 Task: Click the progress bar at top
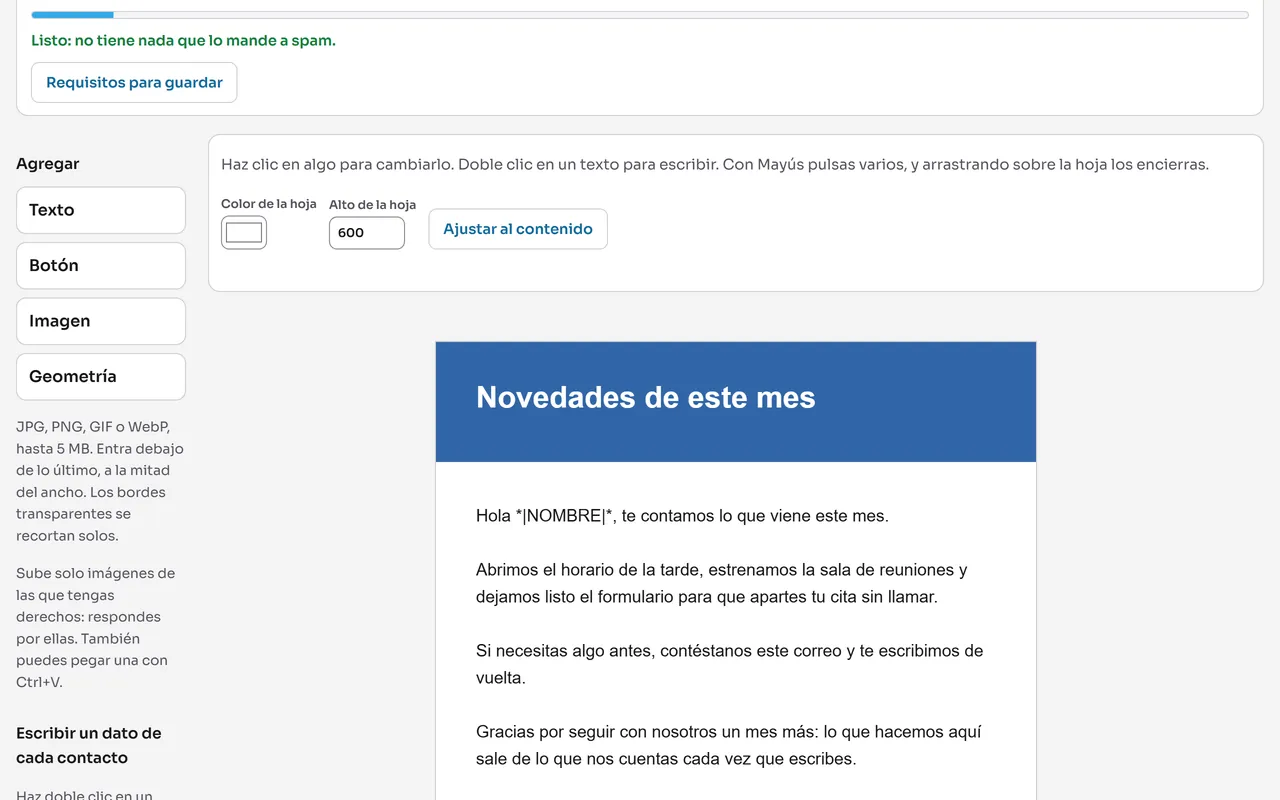click(640, 15)
